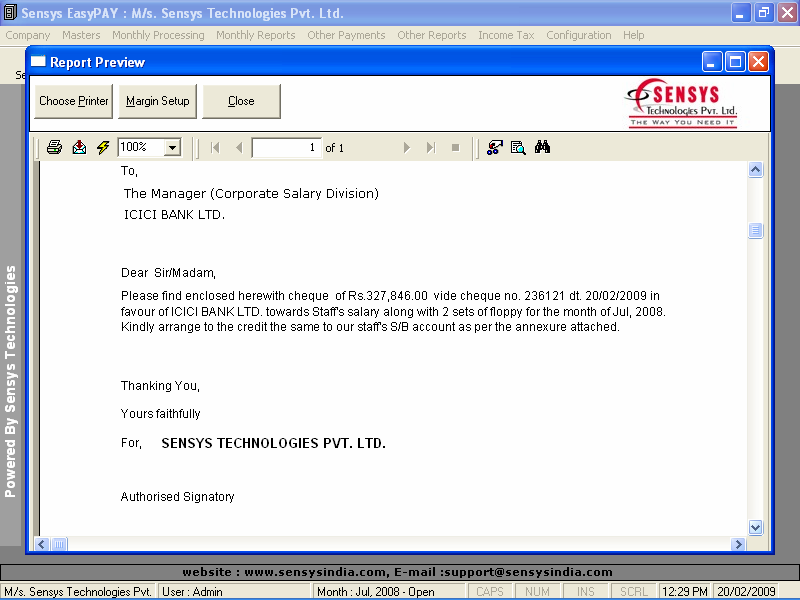Viewport: 800px width, 600px height.
Task: Click the Margin Setup button
Action: coord(157,101)
